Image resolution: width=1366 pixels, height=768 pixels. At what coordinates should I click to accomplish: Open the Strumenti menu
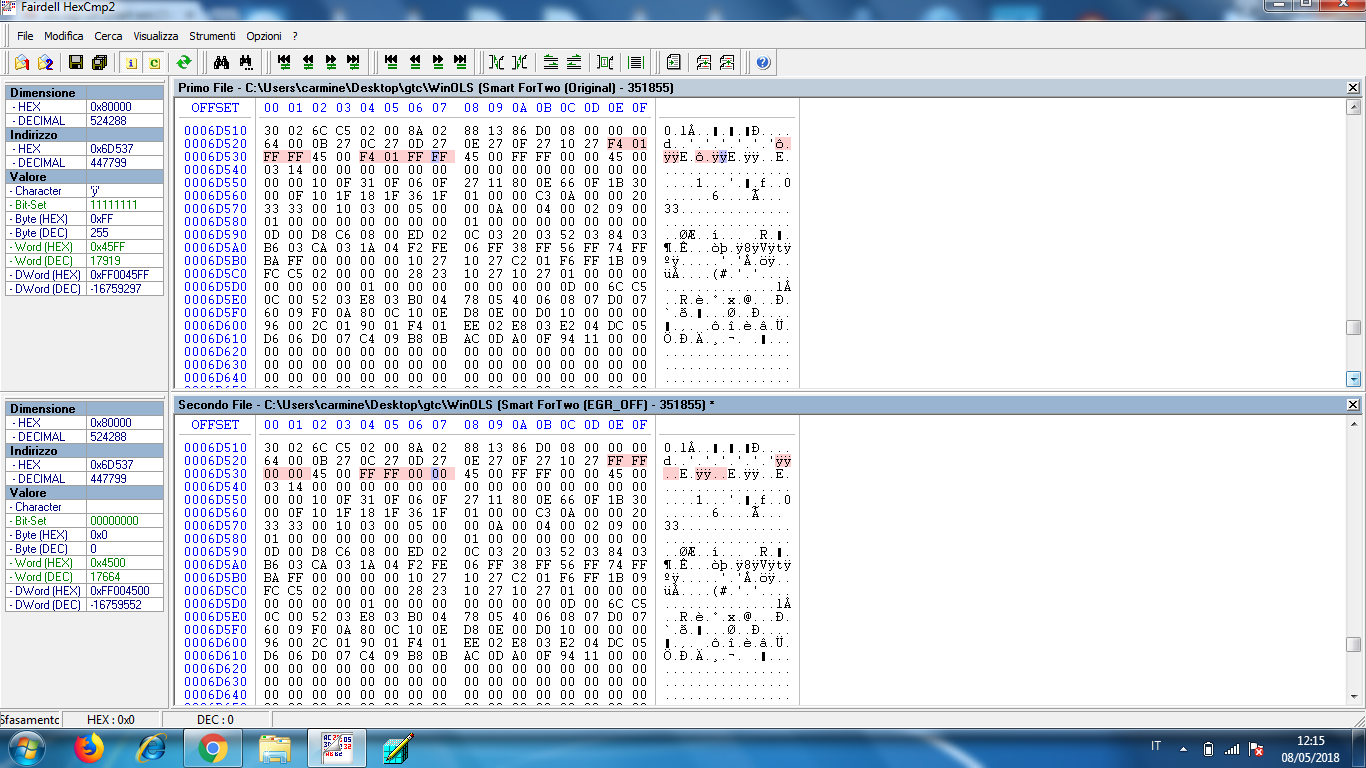(x=212, y=36)
